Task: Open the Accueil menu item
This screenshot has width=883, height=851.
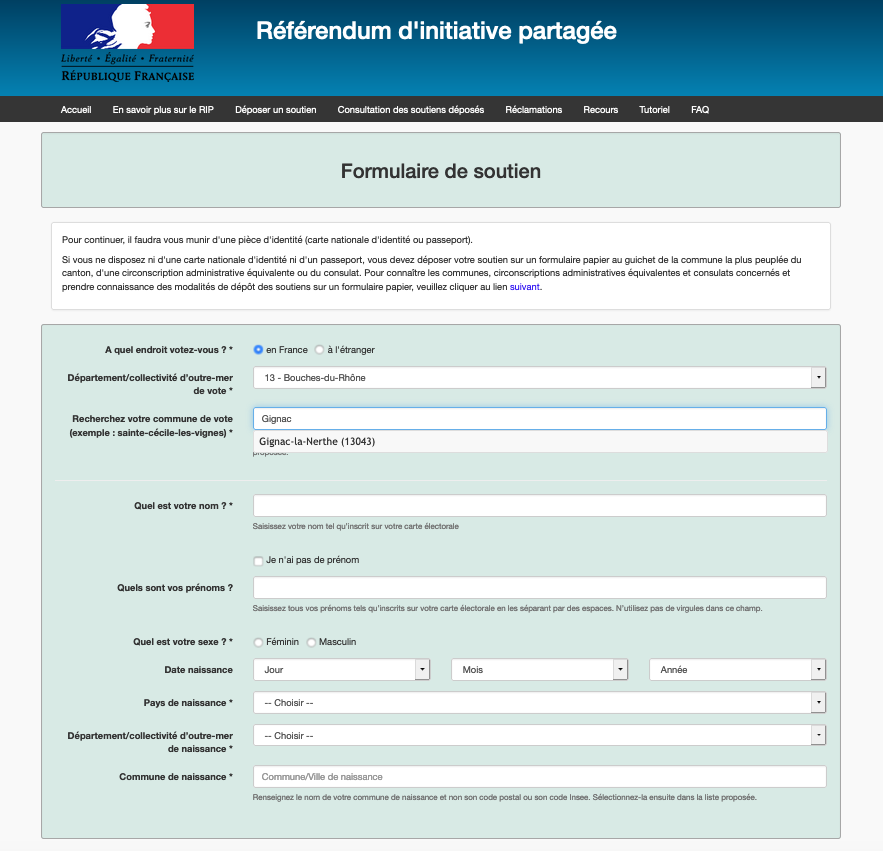Action: pyautogui.click(x=76, y=110)
